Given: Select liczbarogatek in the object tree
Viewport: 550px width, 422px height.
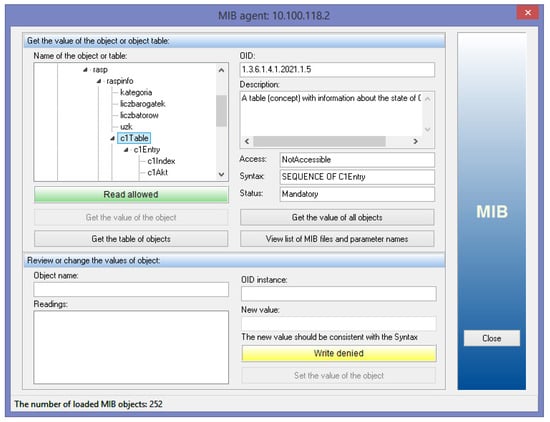Looking at the screenshot, I should [142, 104].
